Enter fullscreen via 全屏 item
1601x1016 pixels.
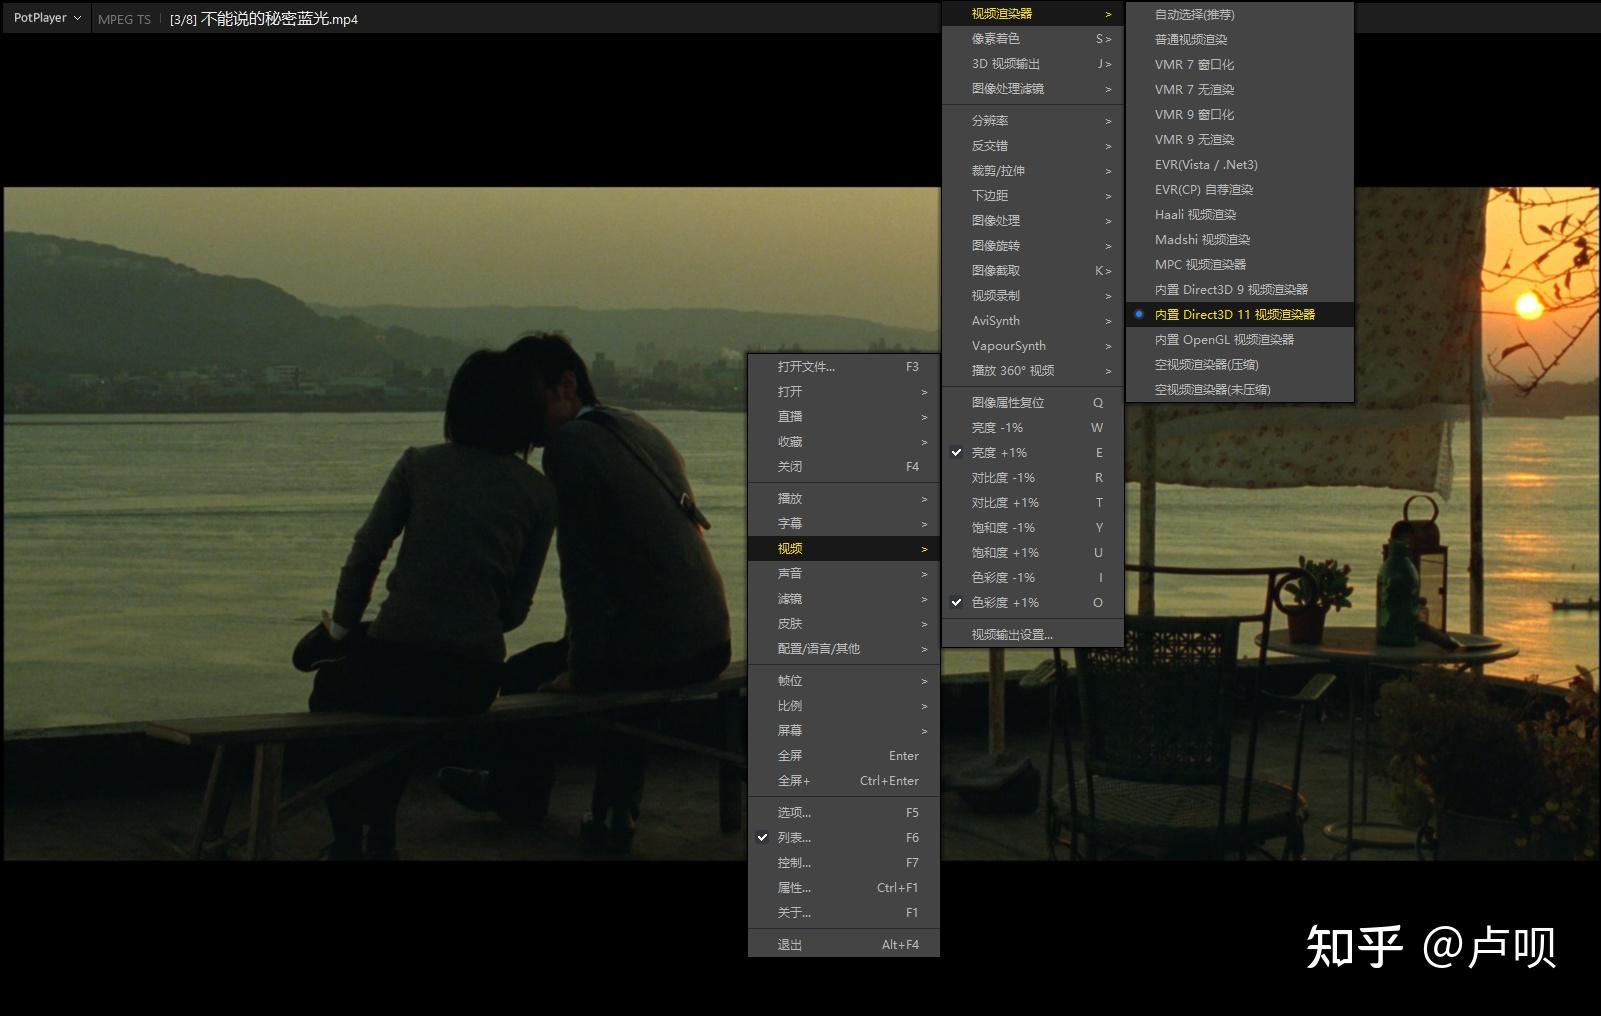tap(790, 756)
